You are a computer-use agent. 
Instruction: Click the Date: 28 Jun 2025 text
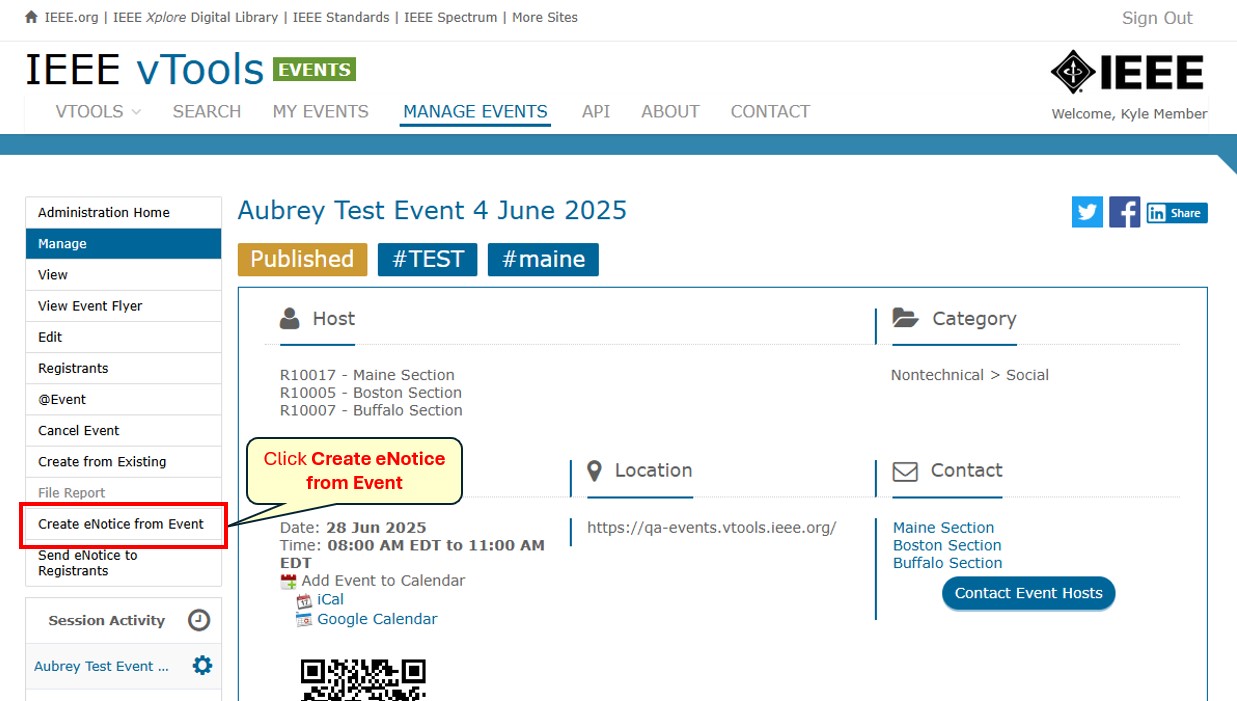click(x=353, y=528)
